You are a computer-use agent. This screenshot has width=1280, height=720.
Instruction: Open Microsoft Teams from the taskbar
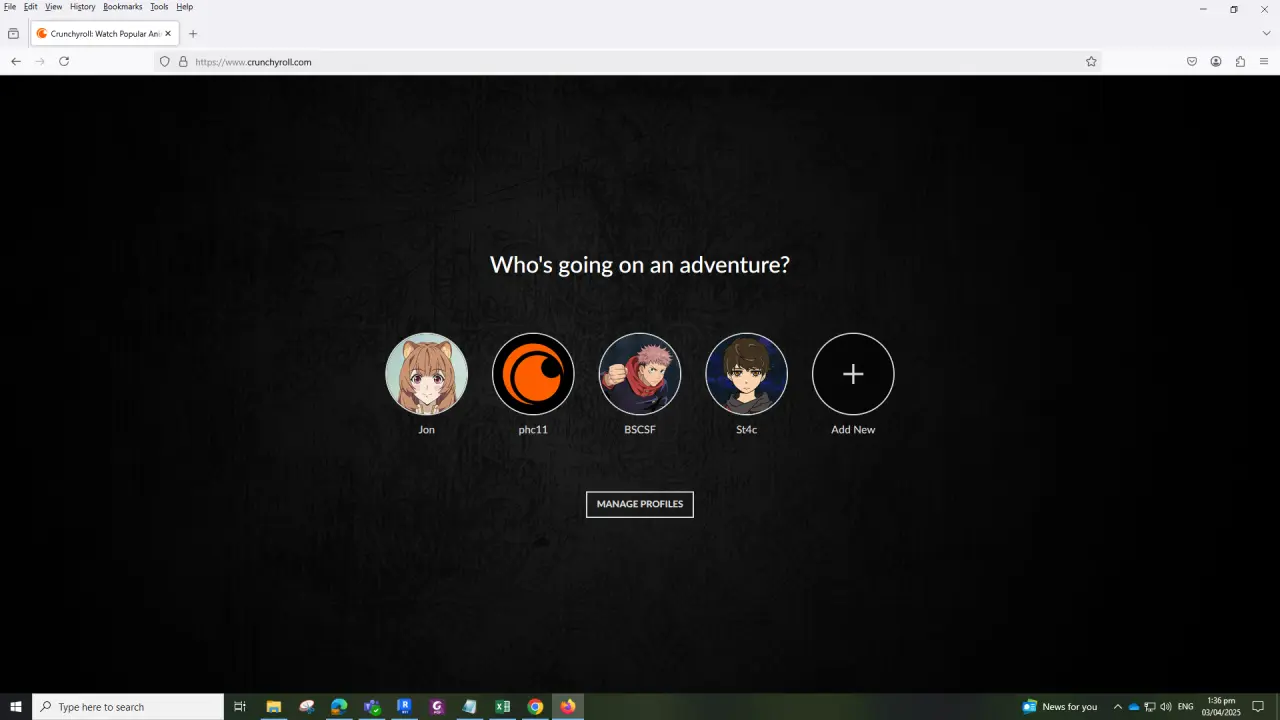point(372,707)
